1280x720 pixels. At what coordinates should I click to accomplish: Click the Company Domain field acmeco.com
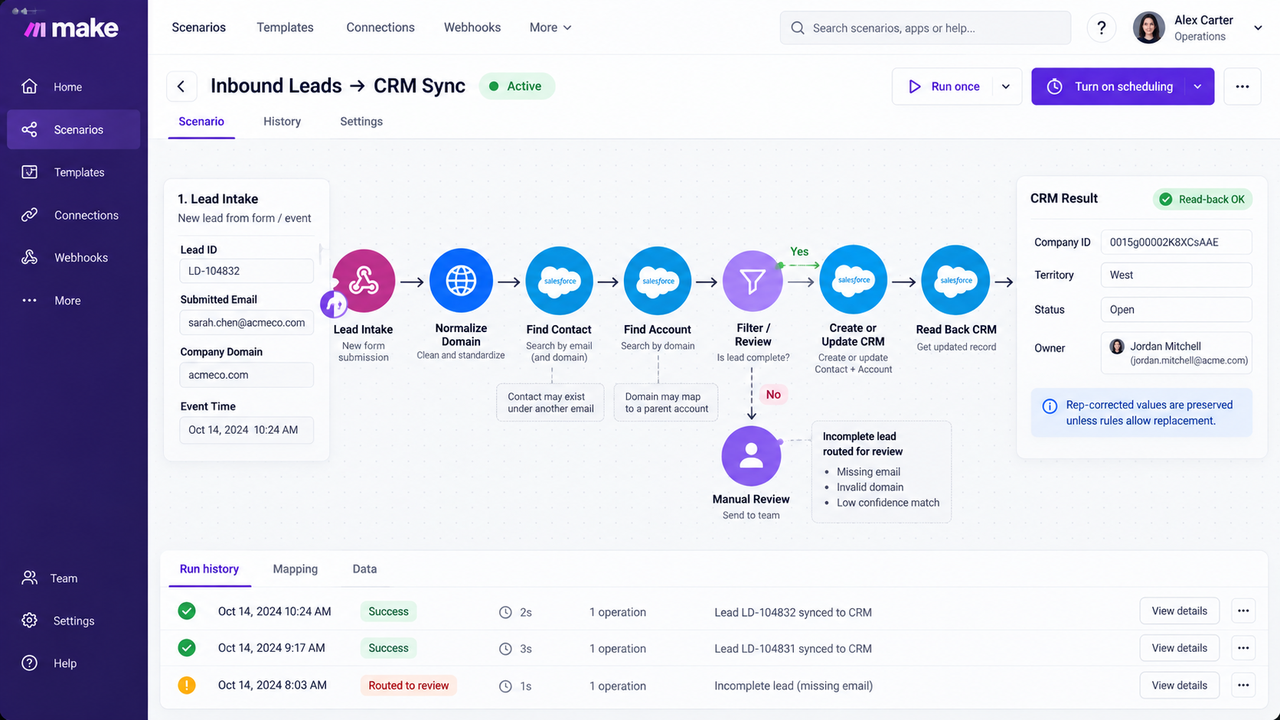[247, 375]
